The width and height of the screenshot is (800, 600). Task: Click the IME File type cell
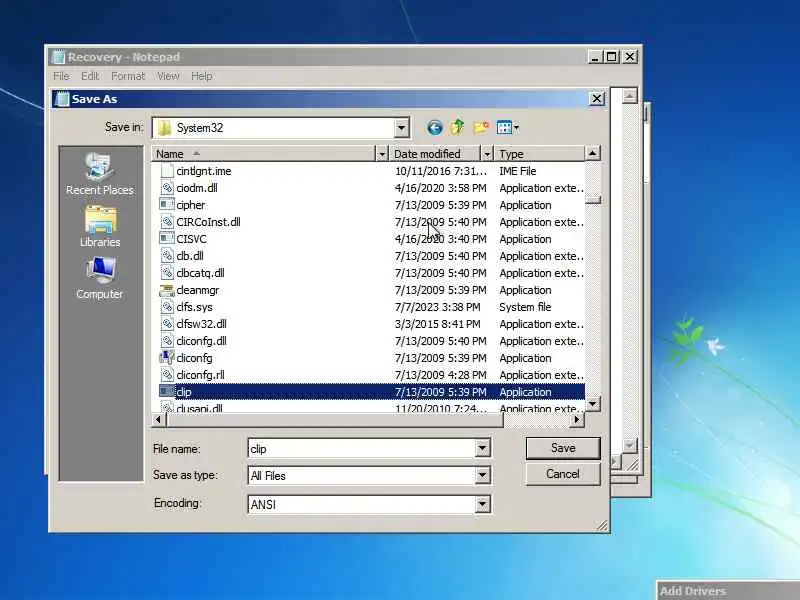tap(517, 171)
